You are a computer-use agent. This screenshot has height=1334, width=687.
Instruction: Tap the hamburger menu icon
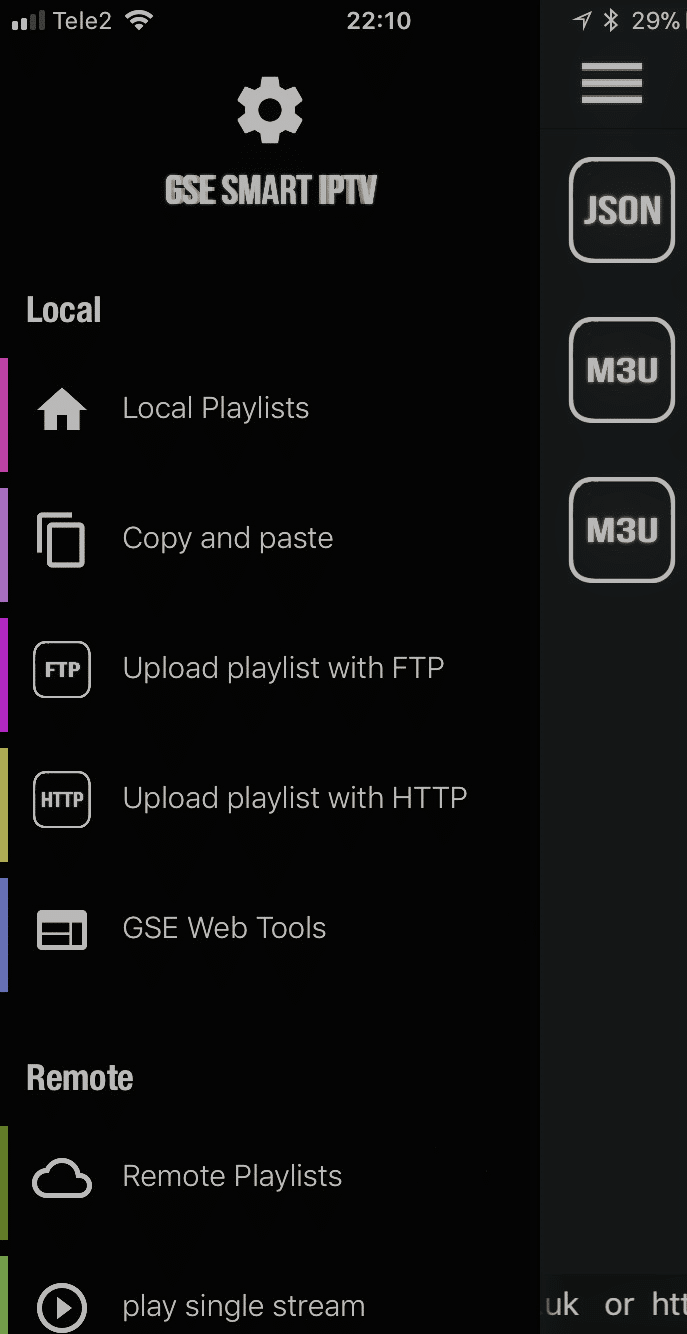click(x=612, y=83)
